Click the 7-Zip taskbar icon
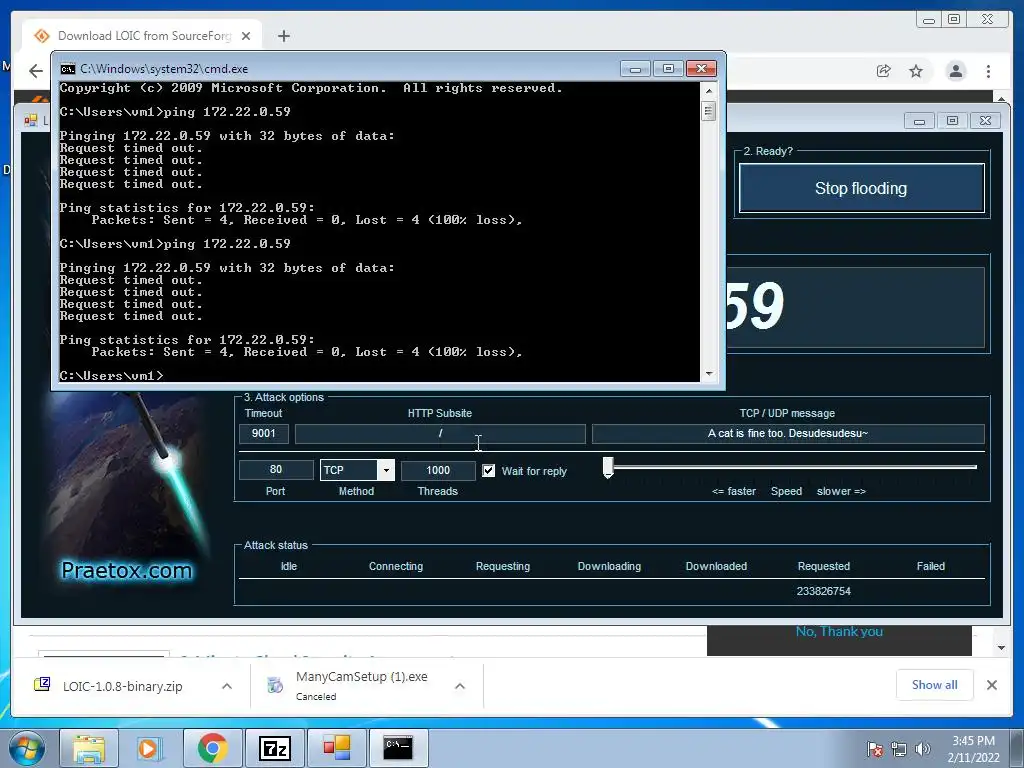 274,748
